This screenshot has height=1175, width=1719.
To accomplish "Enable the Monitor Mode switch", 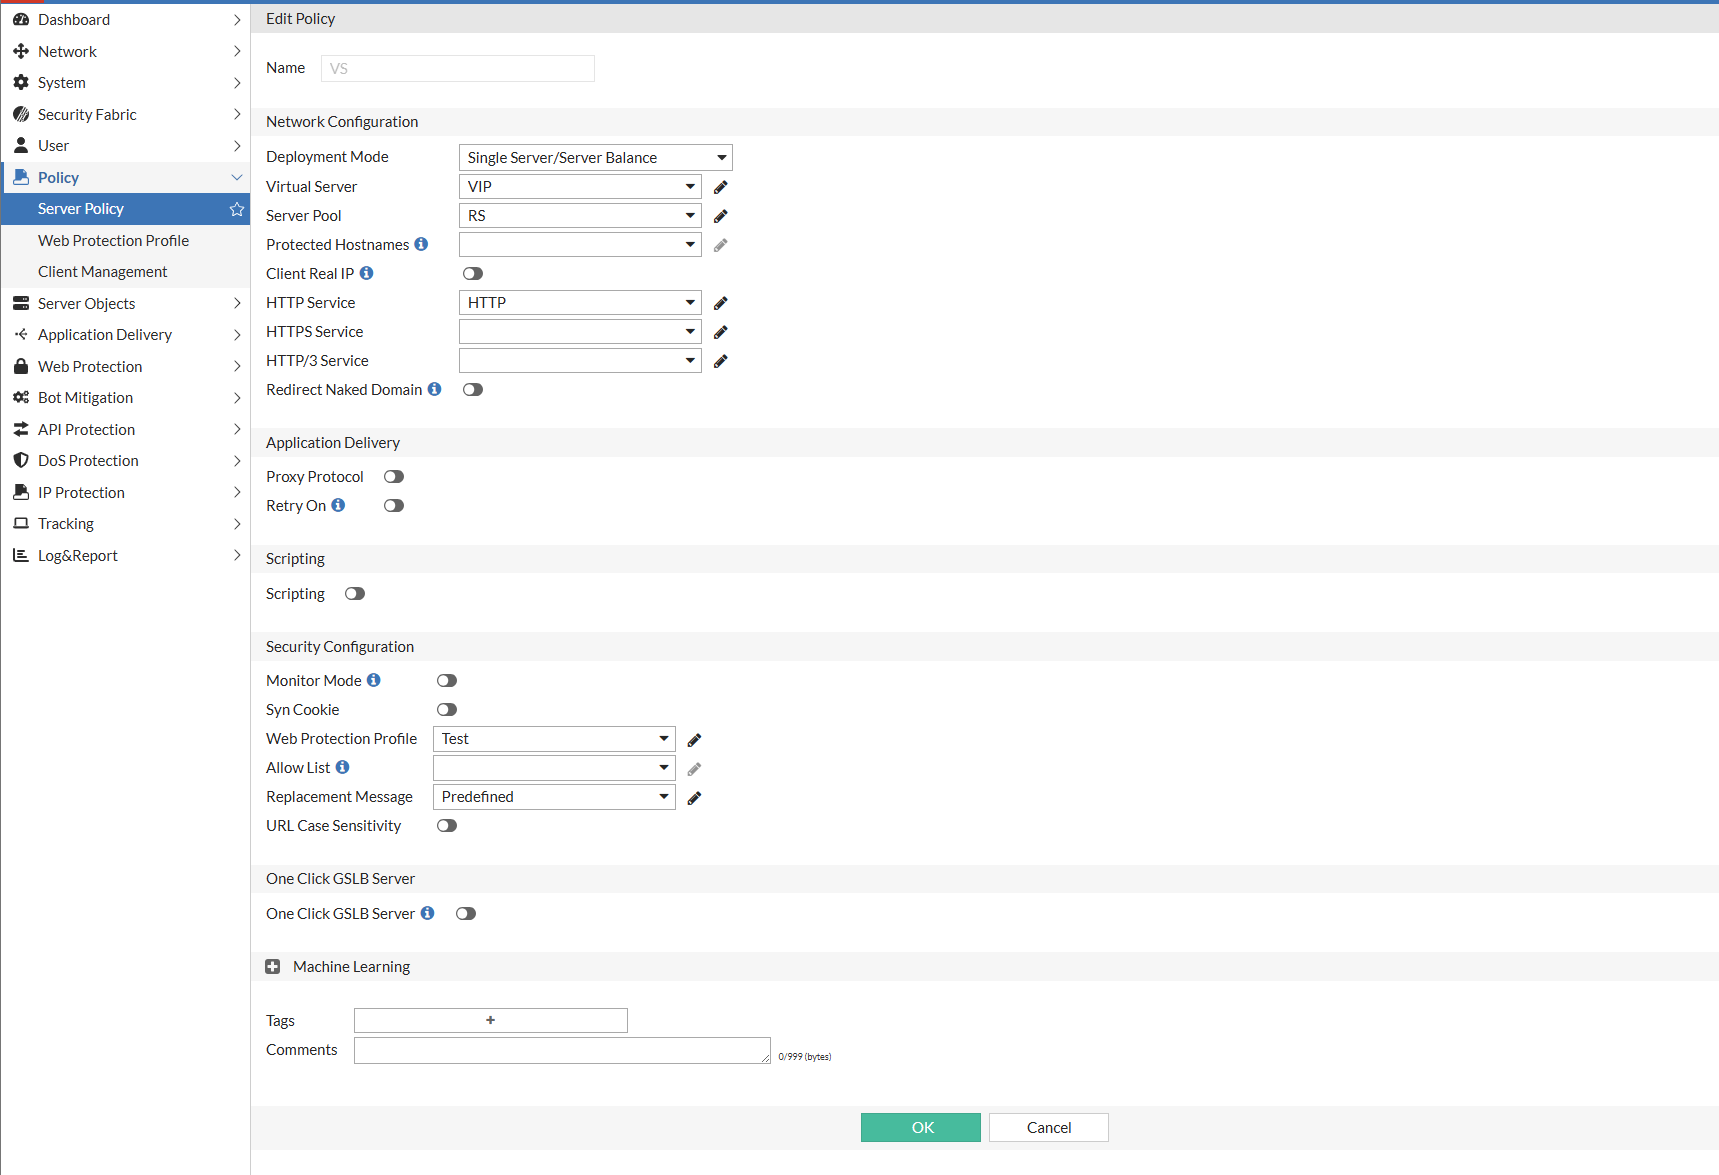I will tap(447, 681).
